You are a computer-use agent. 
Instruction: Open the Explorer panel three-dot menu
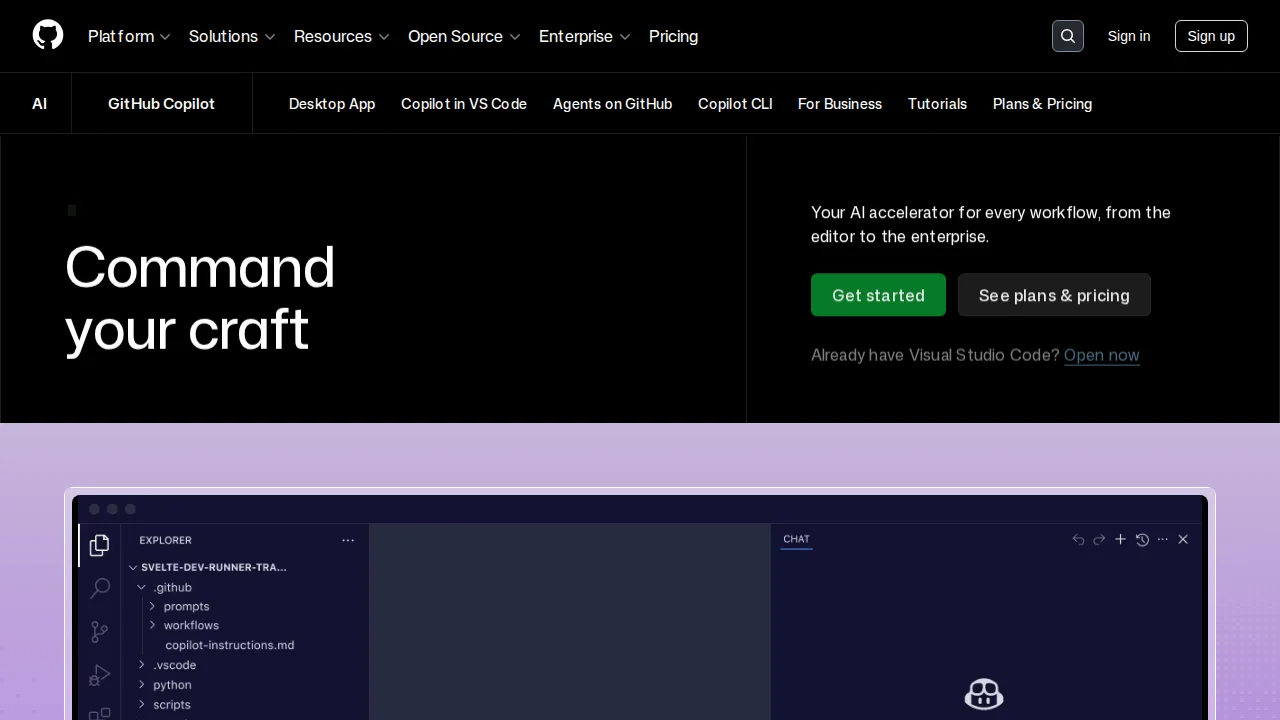(348, 540)
